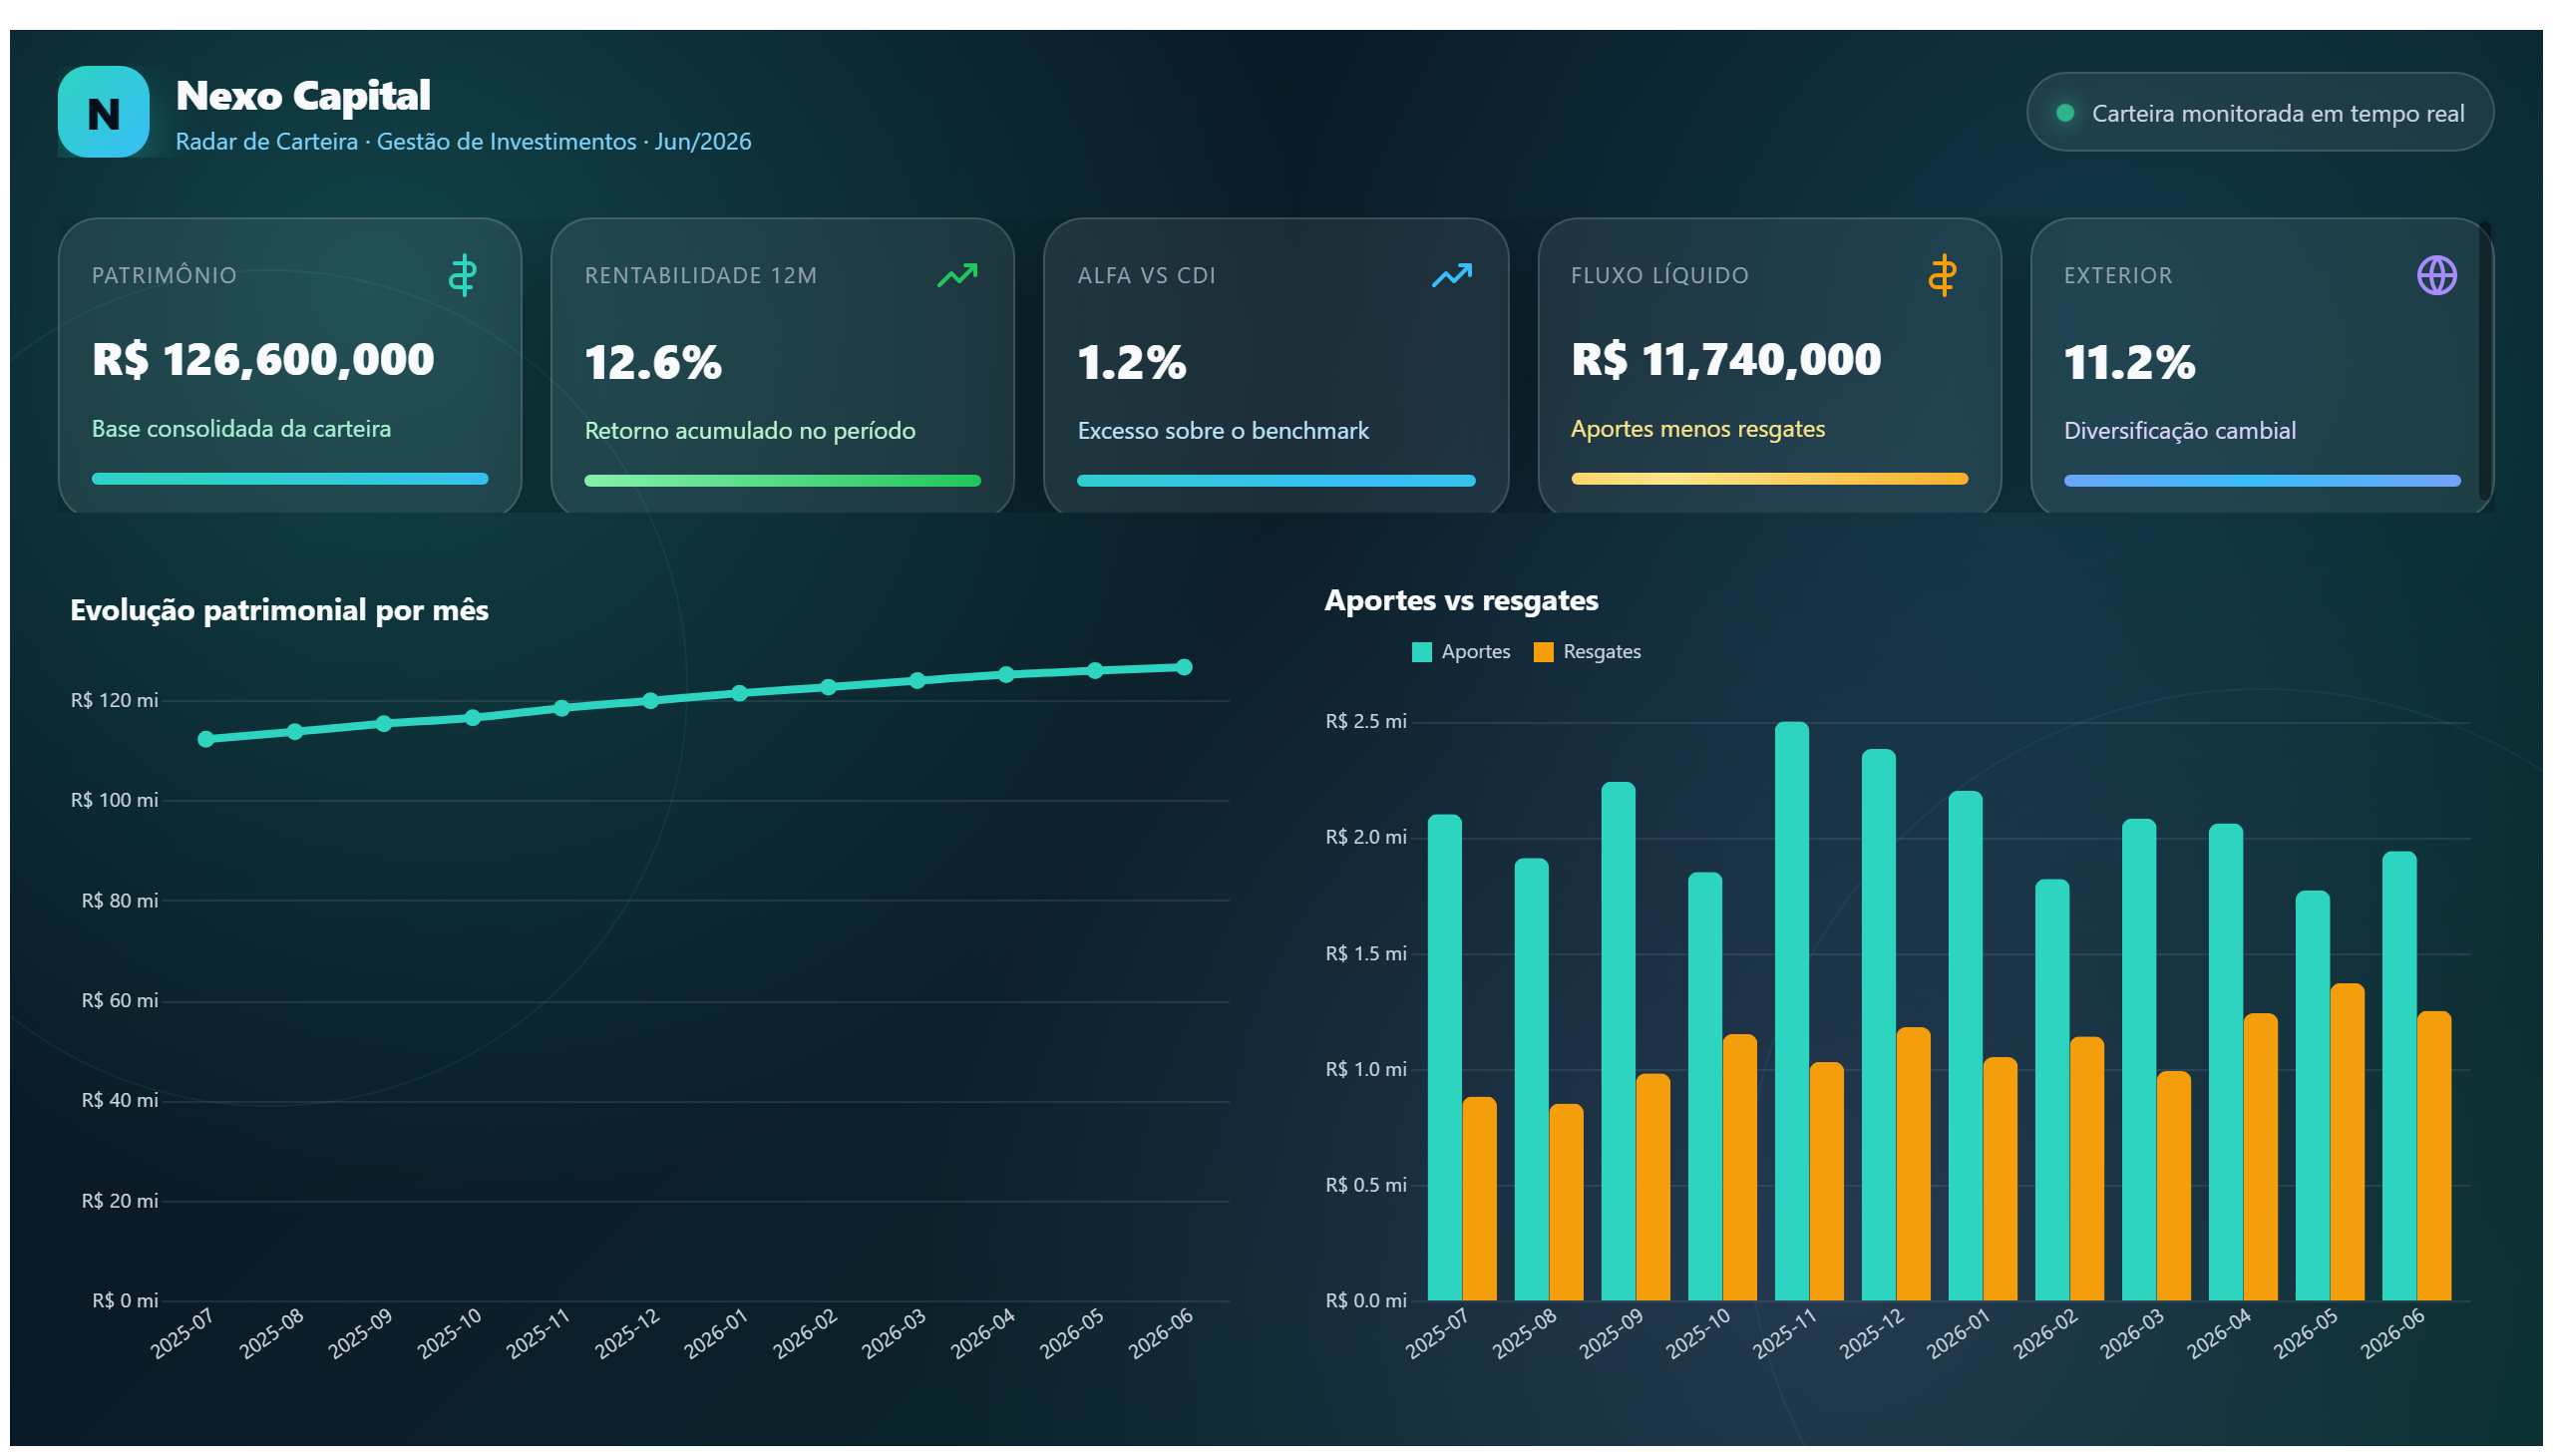
Task: Select the 2025-07 point on line chart
Action: tap(206, 739)
